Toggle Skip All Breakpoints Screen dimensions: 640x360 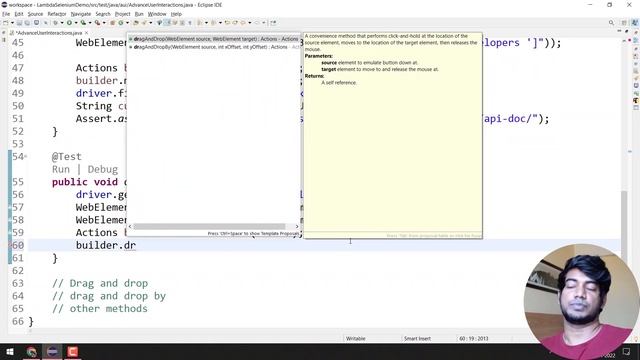coord(46,22)
